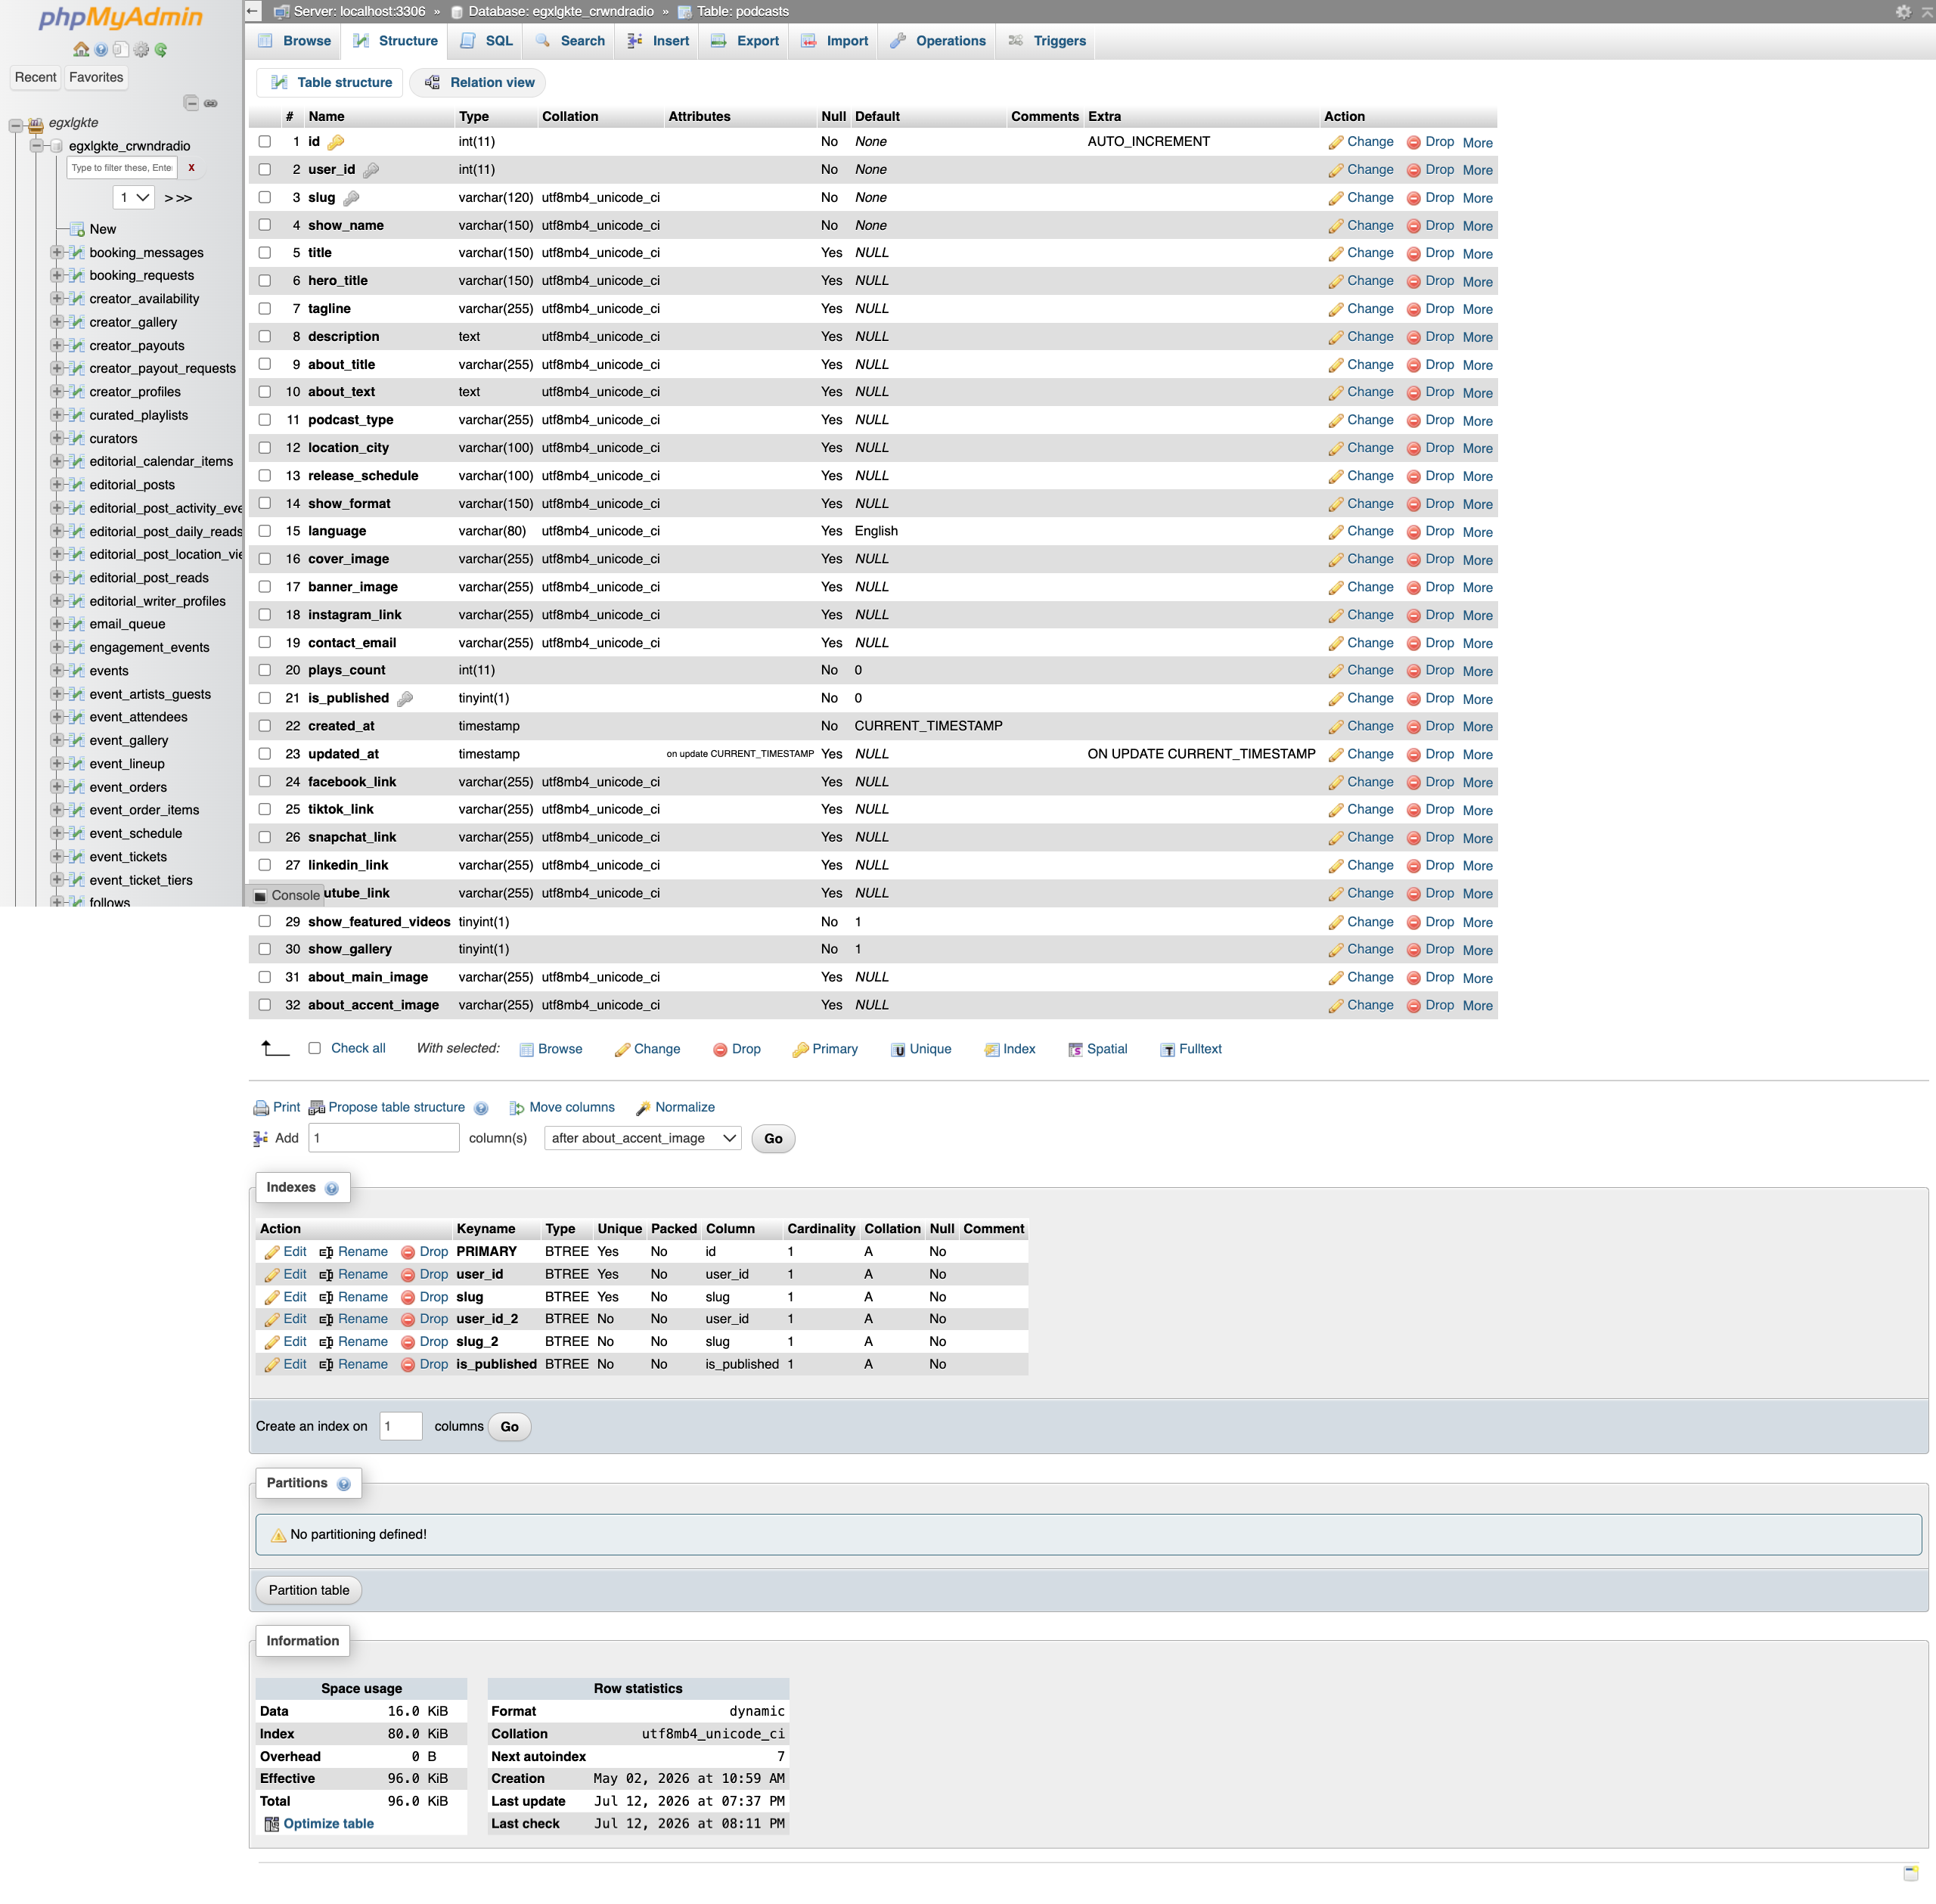The image size is (1936, 1904).
Task: Expand the creator_profiles table node
Action: [57, 392]
